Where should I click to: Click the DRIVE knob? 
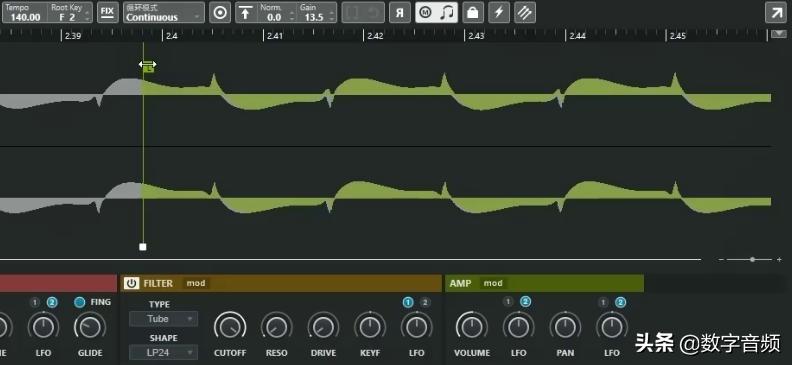tap(323, 327)
